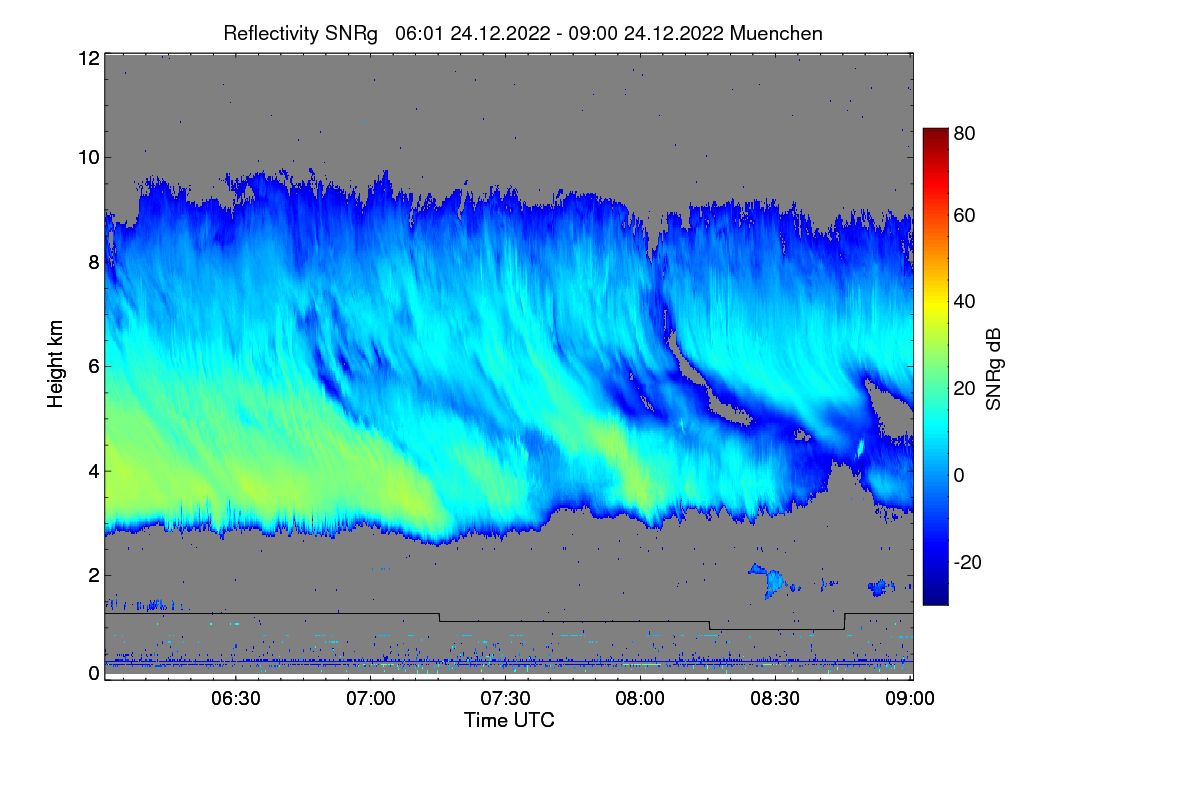1200x800 pixels.
Task: Click the dark blue bottom of colorbar
Action: pyautogui.click(x=935, y=596)
